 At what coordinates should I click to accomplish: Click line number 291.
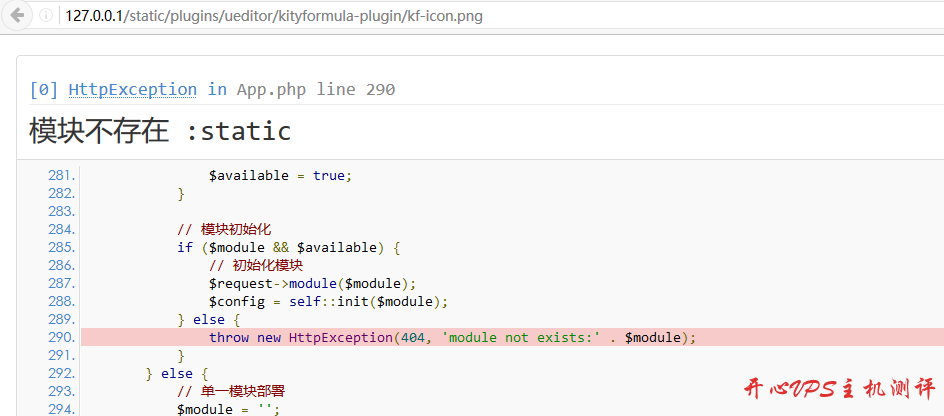tap(62, 356)
